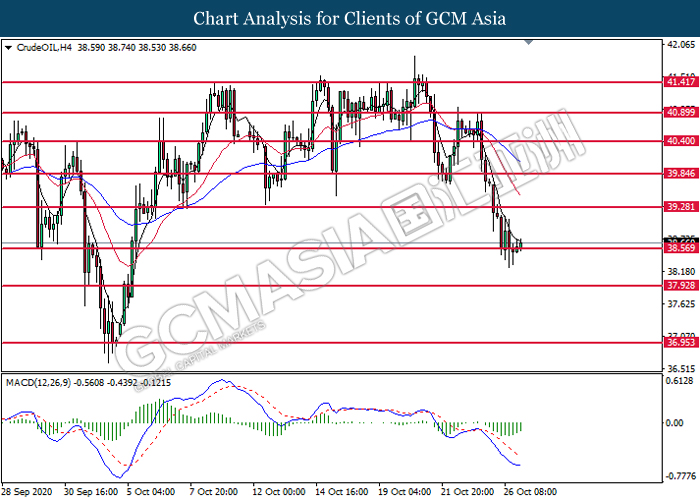The height and width of the screenshot is (500, 700).
Task: Click the 37.625 price axis value
Action: (681, 304)
